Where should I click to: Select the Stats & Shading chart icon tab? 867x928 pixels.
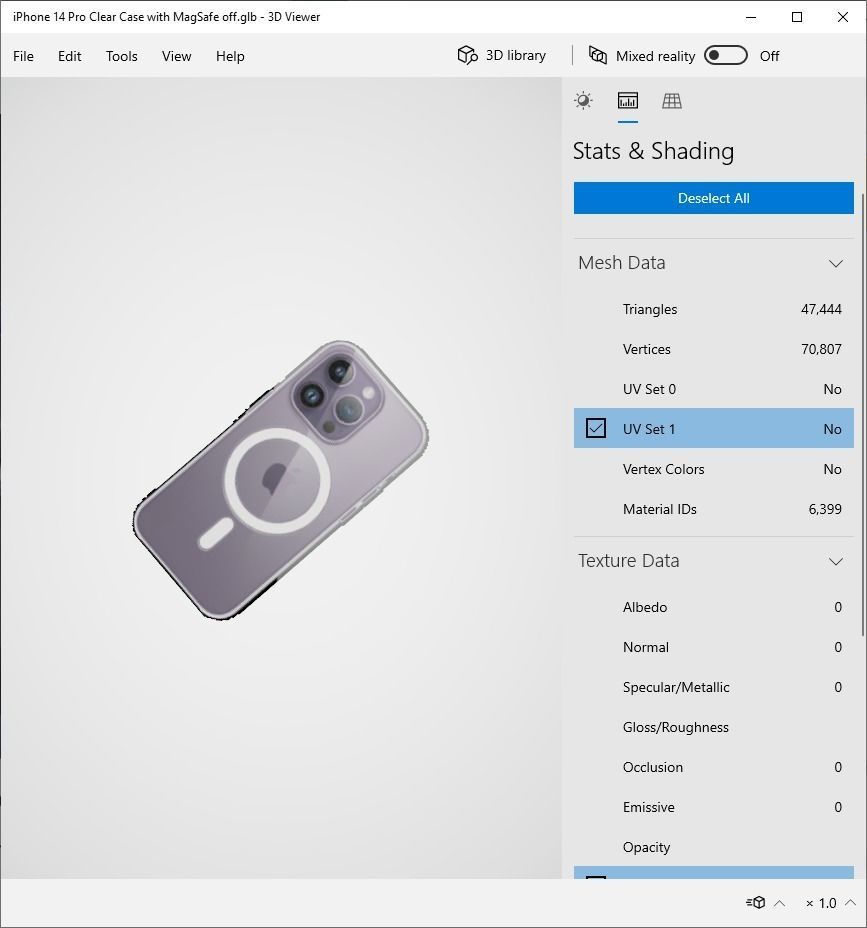tap(627, 101)
